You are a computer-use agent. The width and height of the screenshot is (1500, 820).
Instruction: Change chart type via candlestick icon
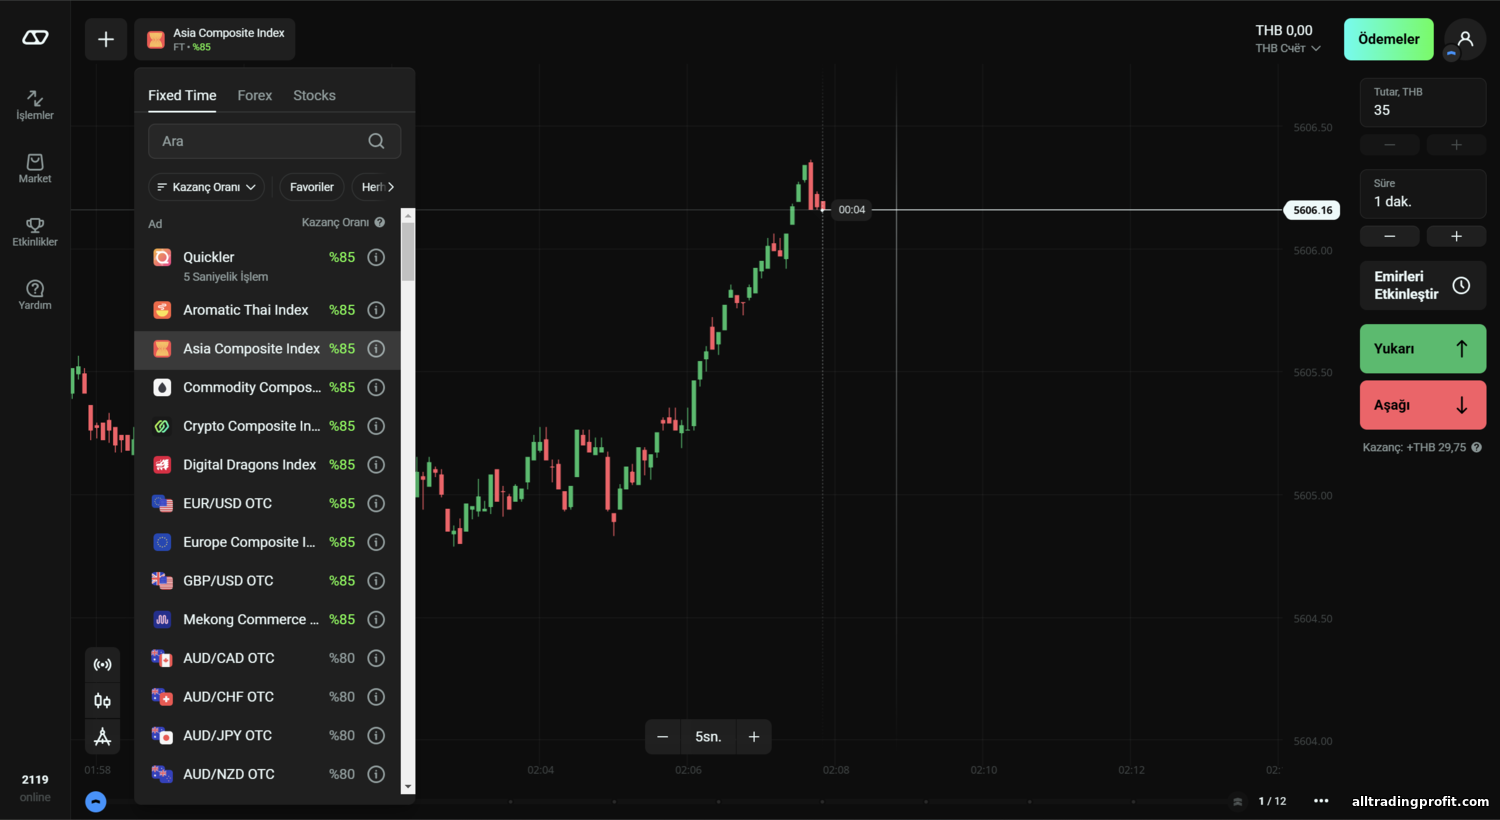tap(102, 700)
